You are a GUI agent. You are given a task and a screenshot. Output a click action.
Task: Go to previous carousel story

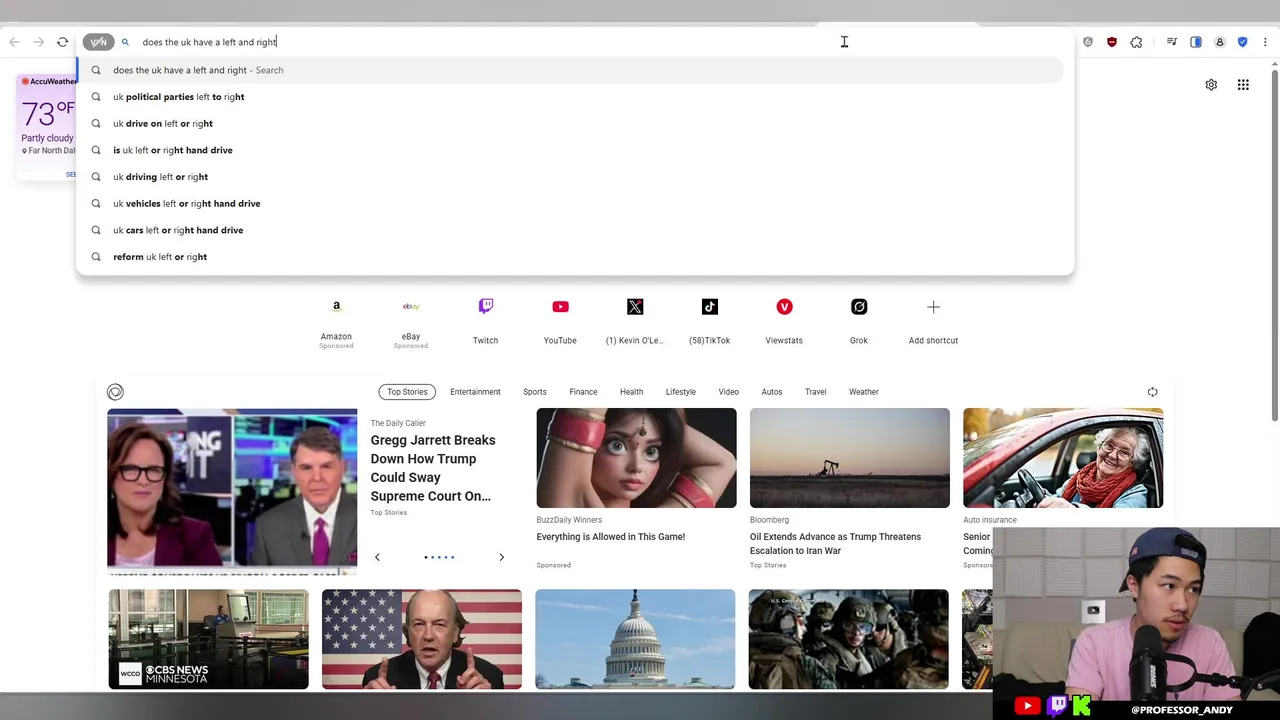(x=377, y=557)
